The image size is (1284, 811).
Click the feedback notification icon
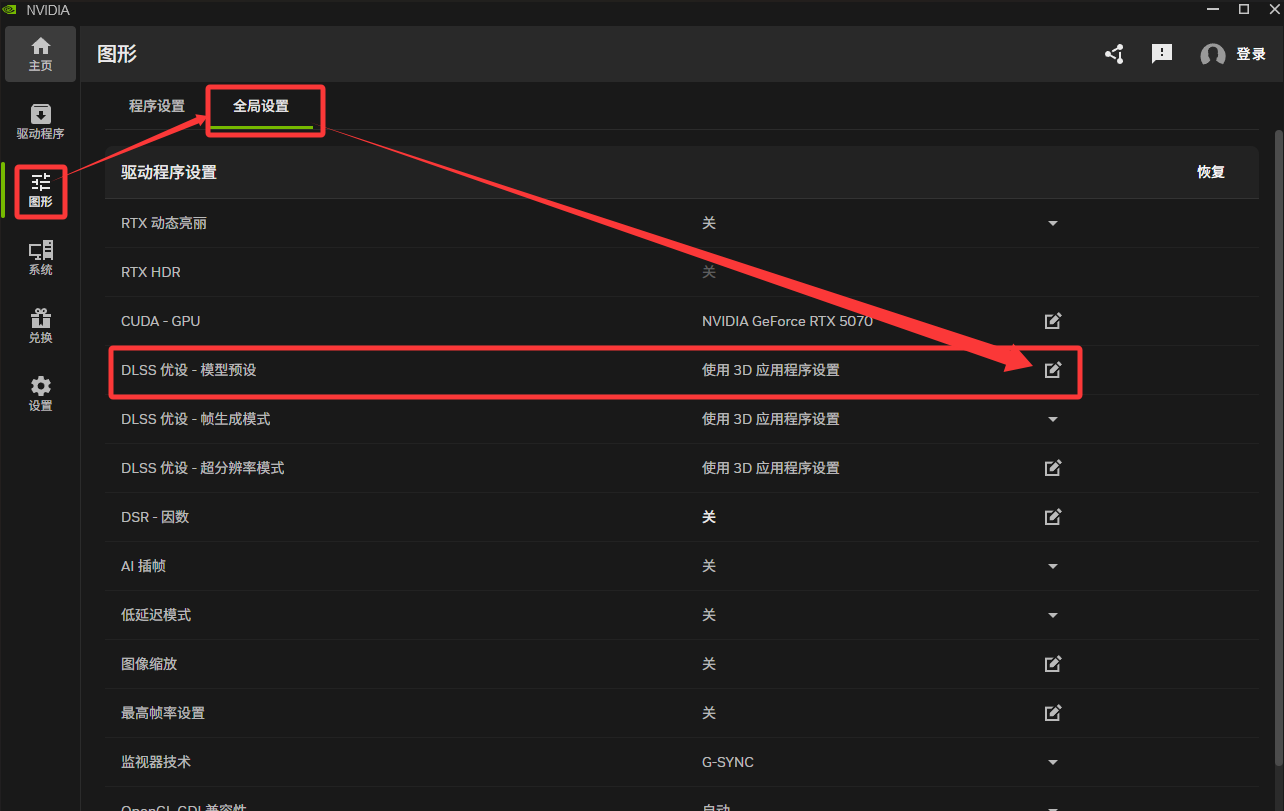tap(1161, 54)
